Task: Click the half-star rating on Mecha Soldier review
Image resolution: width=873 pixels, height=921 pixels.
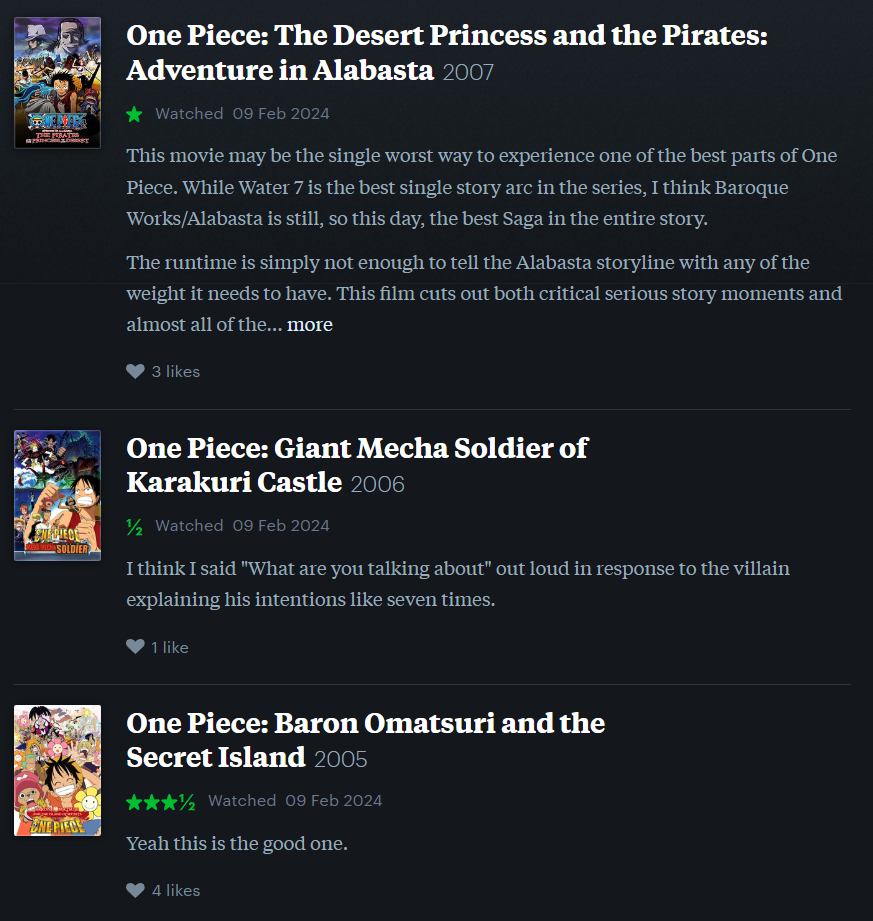Action: pyautogui.click(x=135, y=526)
